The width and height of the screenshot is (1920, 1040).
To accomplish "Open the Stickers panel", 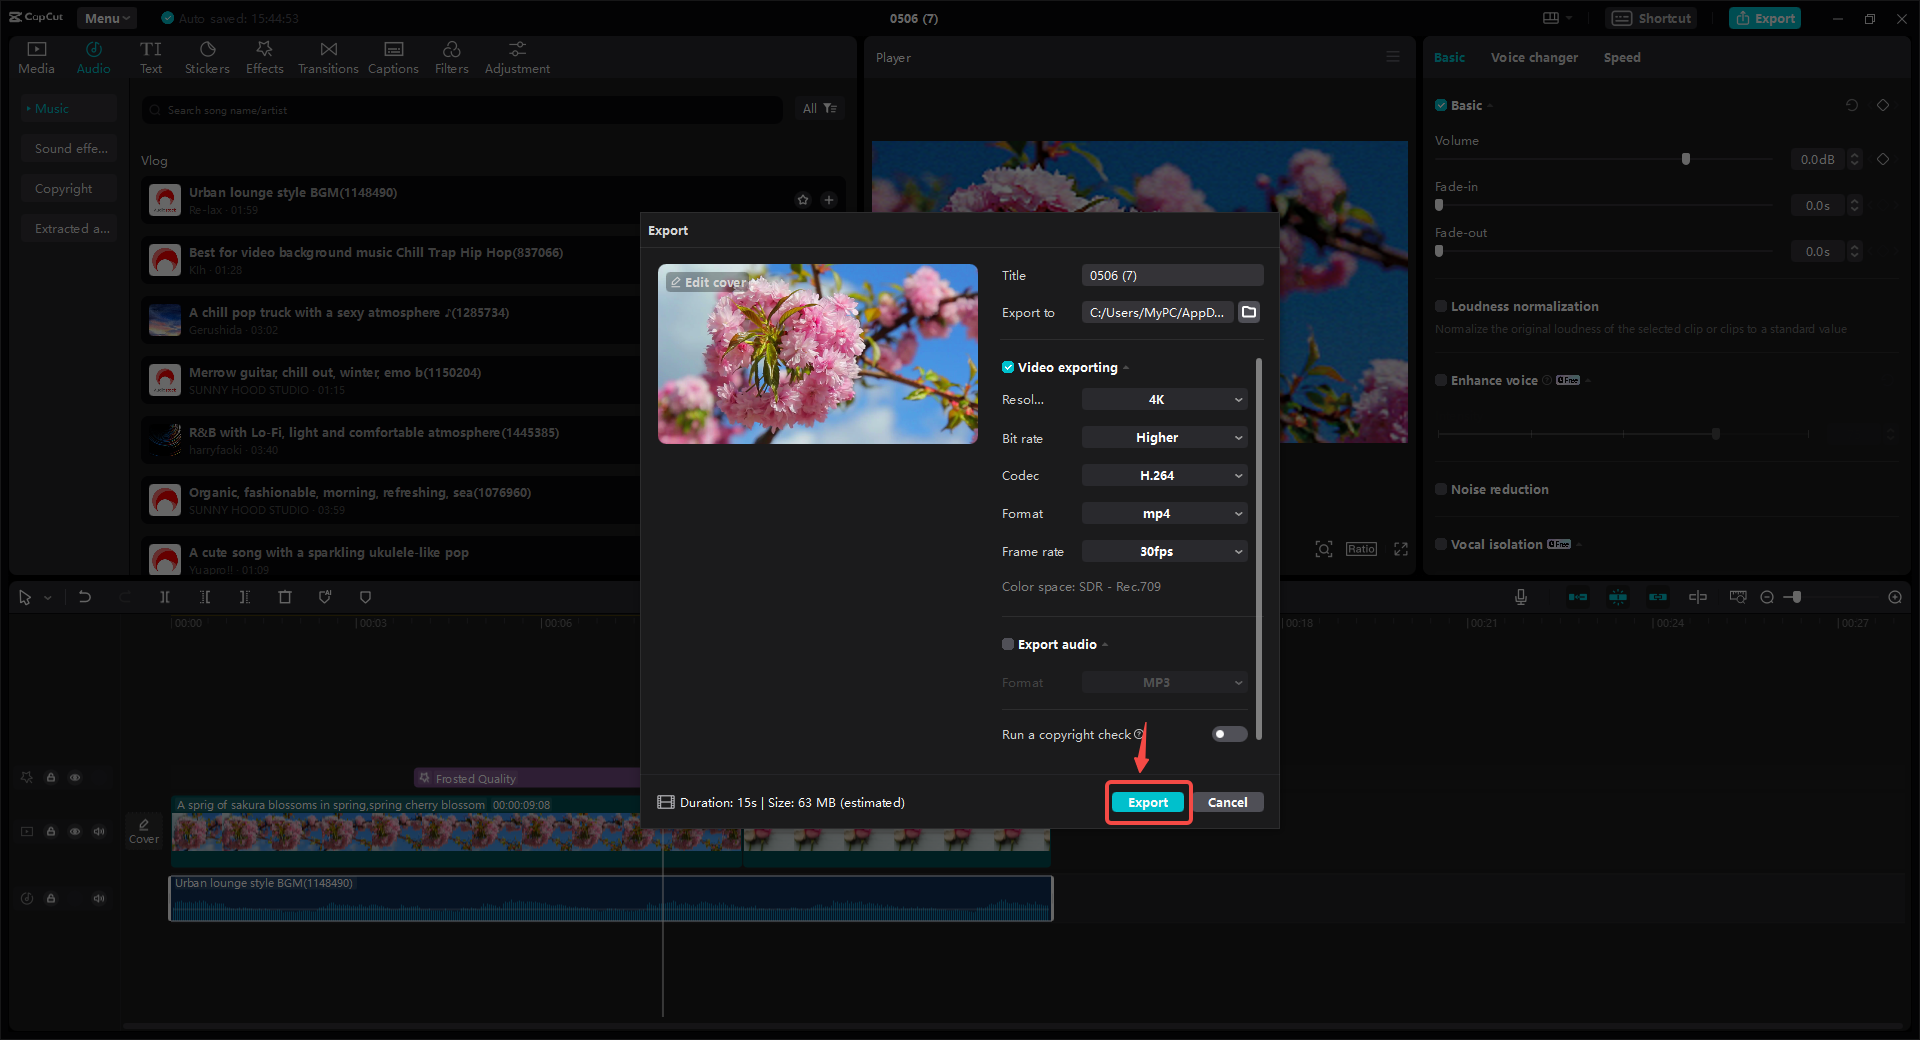I will click(207, 56).
